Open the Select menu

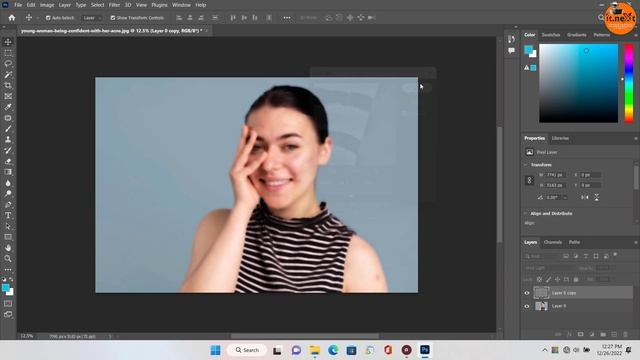97,5
